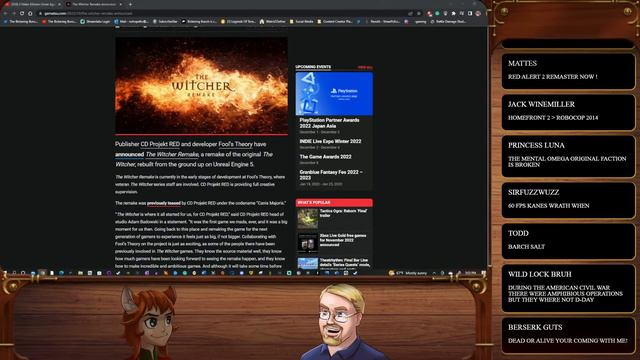Click the Tactics Ogre article thumbnail
Image resolution: width=640 pixels, height=360 pixels.
click(x=307, y=218)
